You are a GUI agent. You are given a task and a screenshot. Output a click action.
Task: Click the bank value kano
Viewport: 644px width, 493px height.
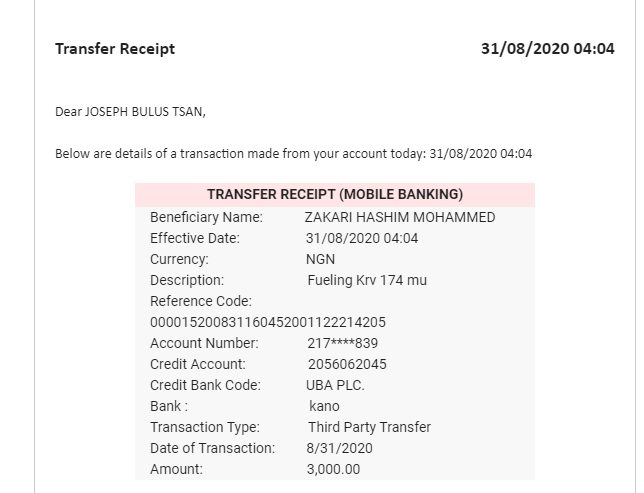point(324,406)
